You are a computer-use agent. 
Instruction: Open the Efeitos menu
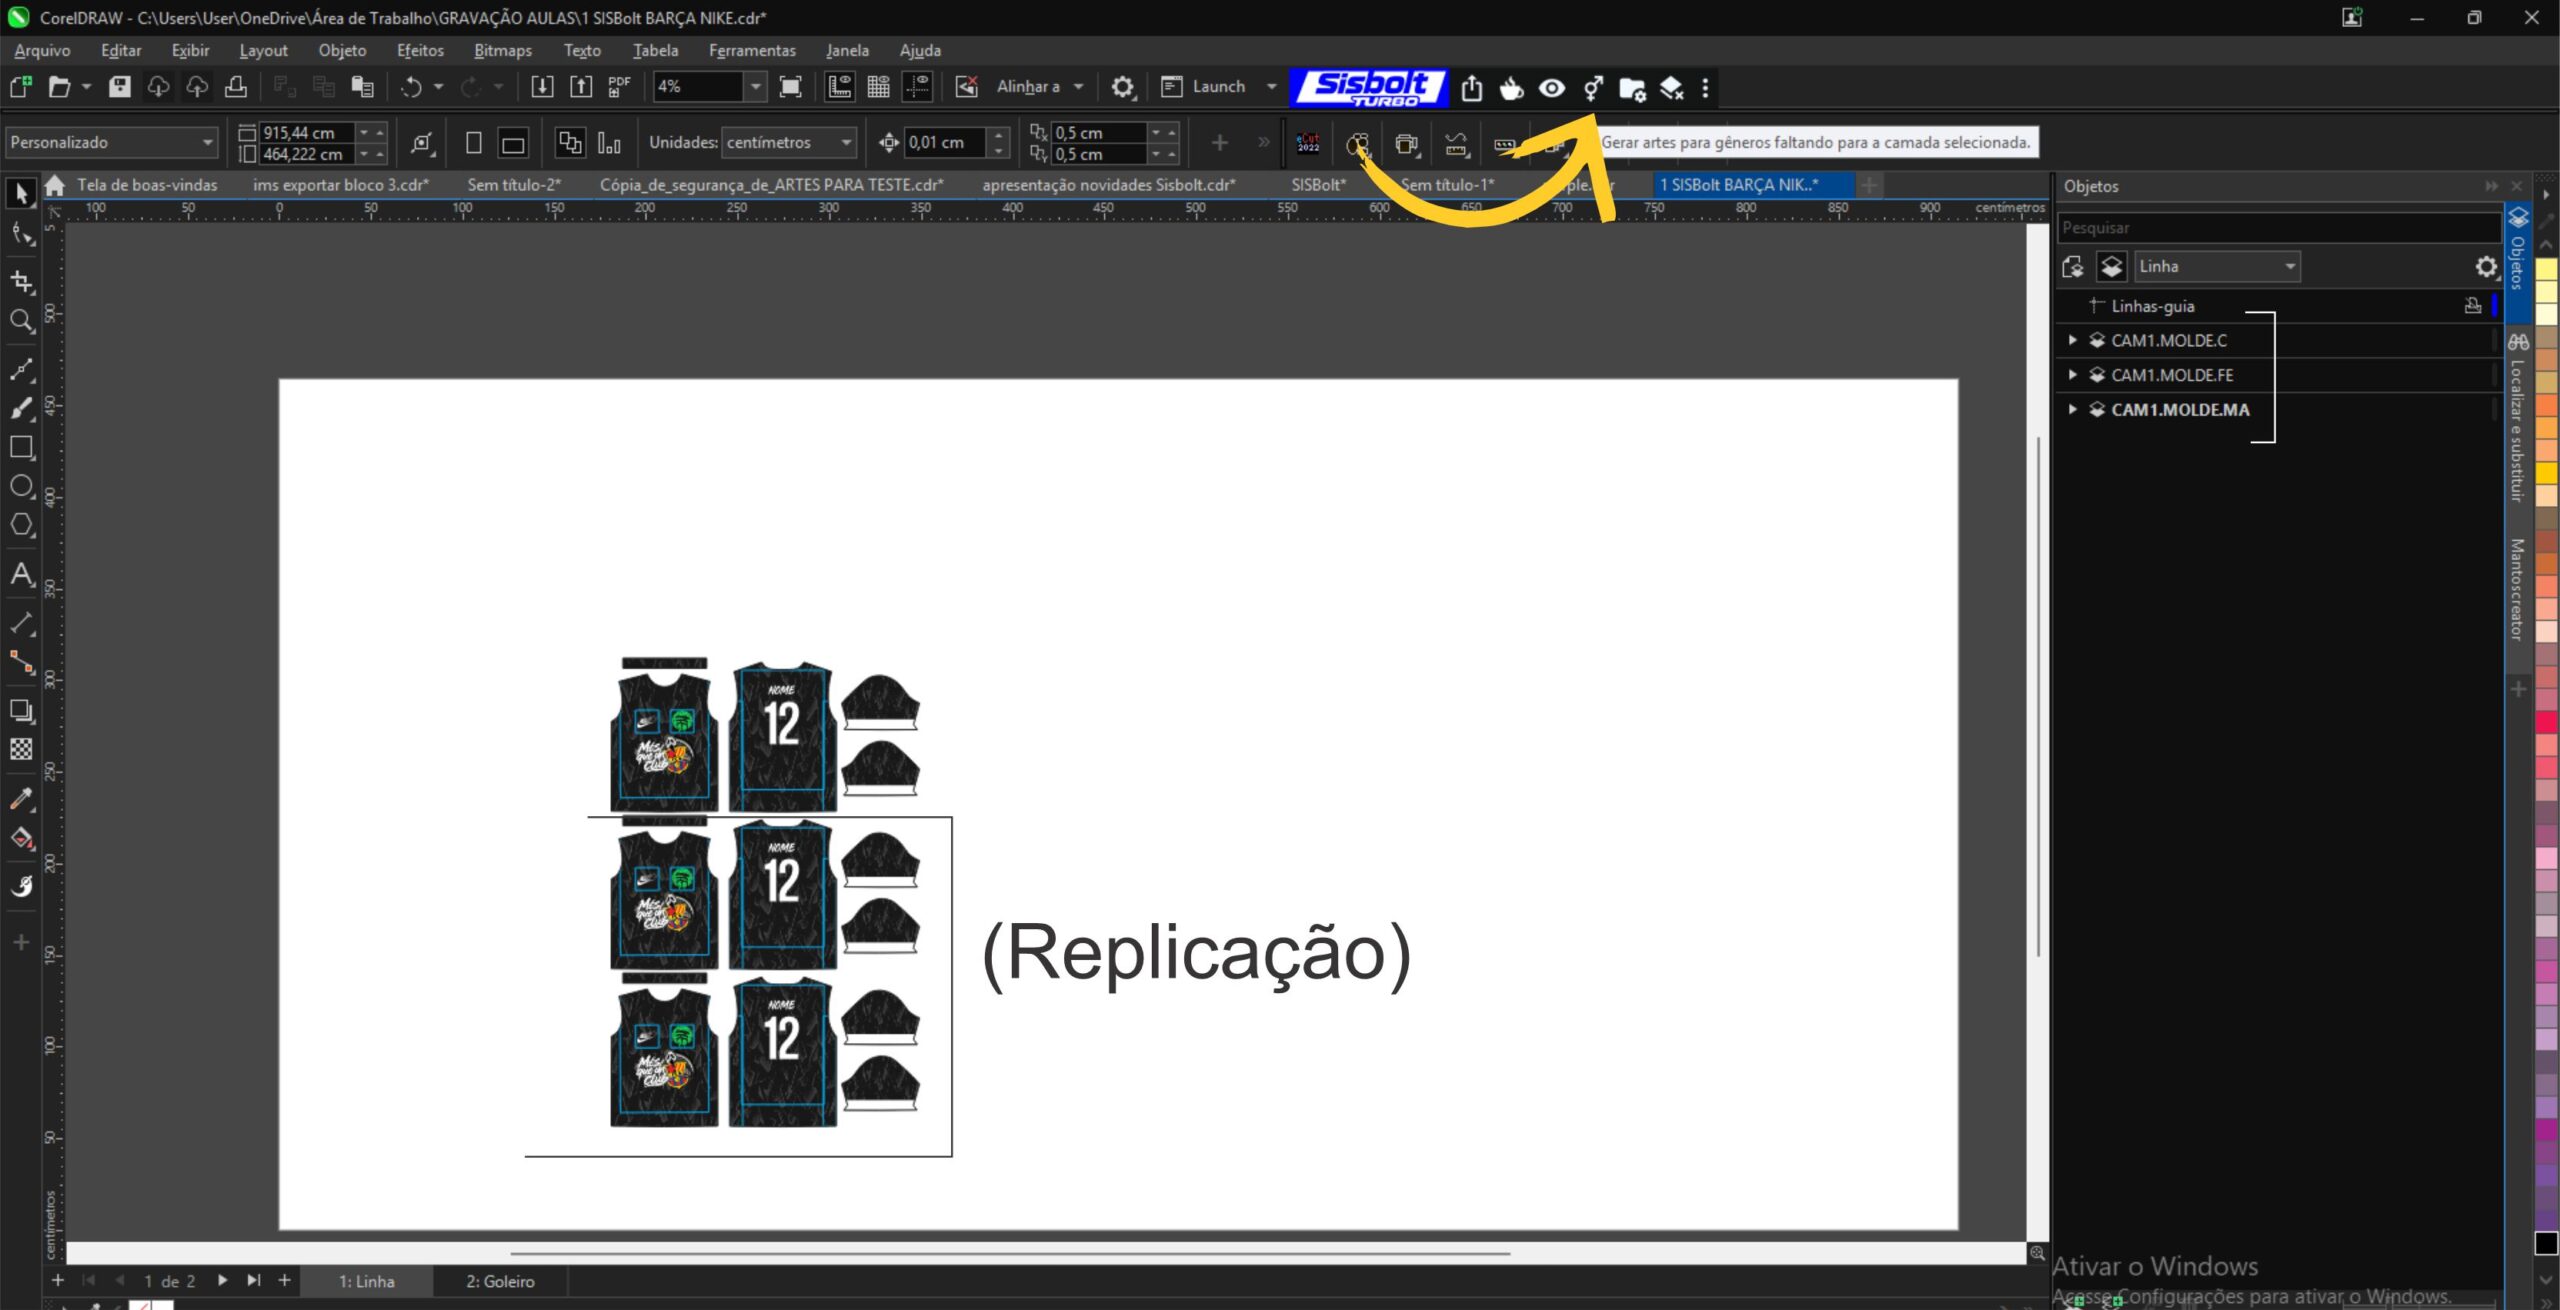[419, 50]
